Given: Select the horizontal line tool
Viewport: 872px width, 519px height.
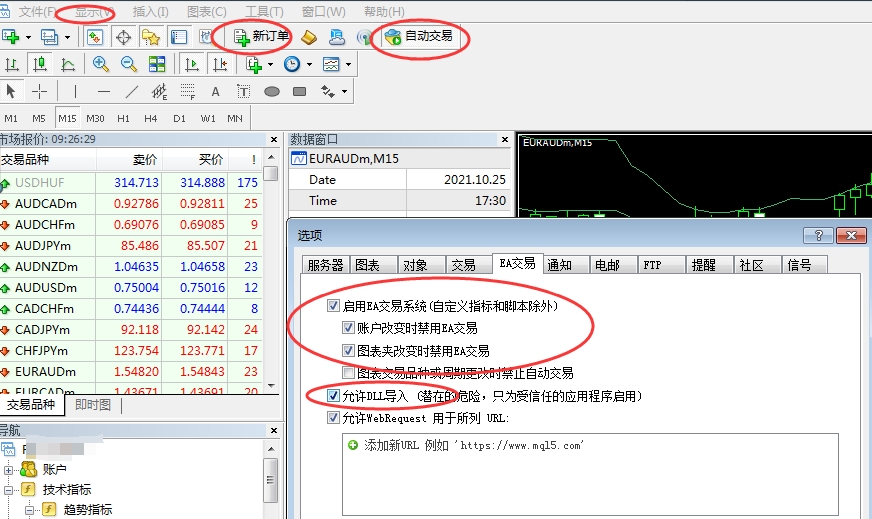Looking at the screenshot, I should click(x=103, y=91).
